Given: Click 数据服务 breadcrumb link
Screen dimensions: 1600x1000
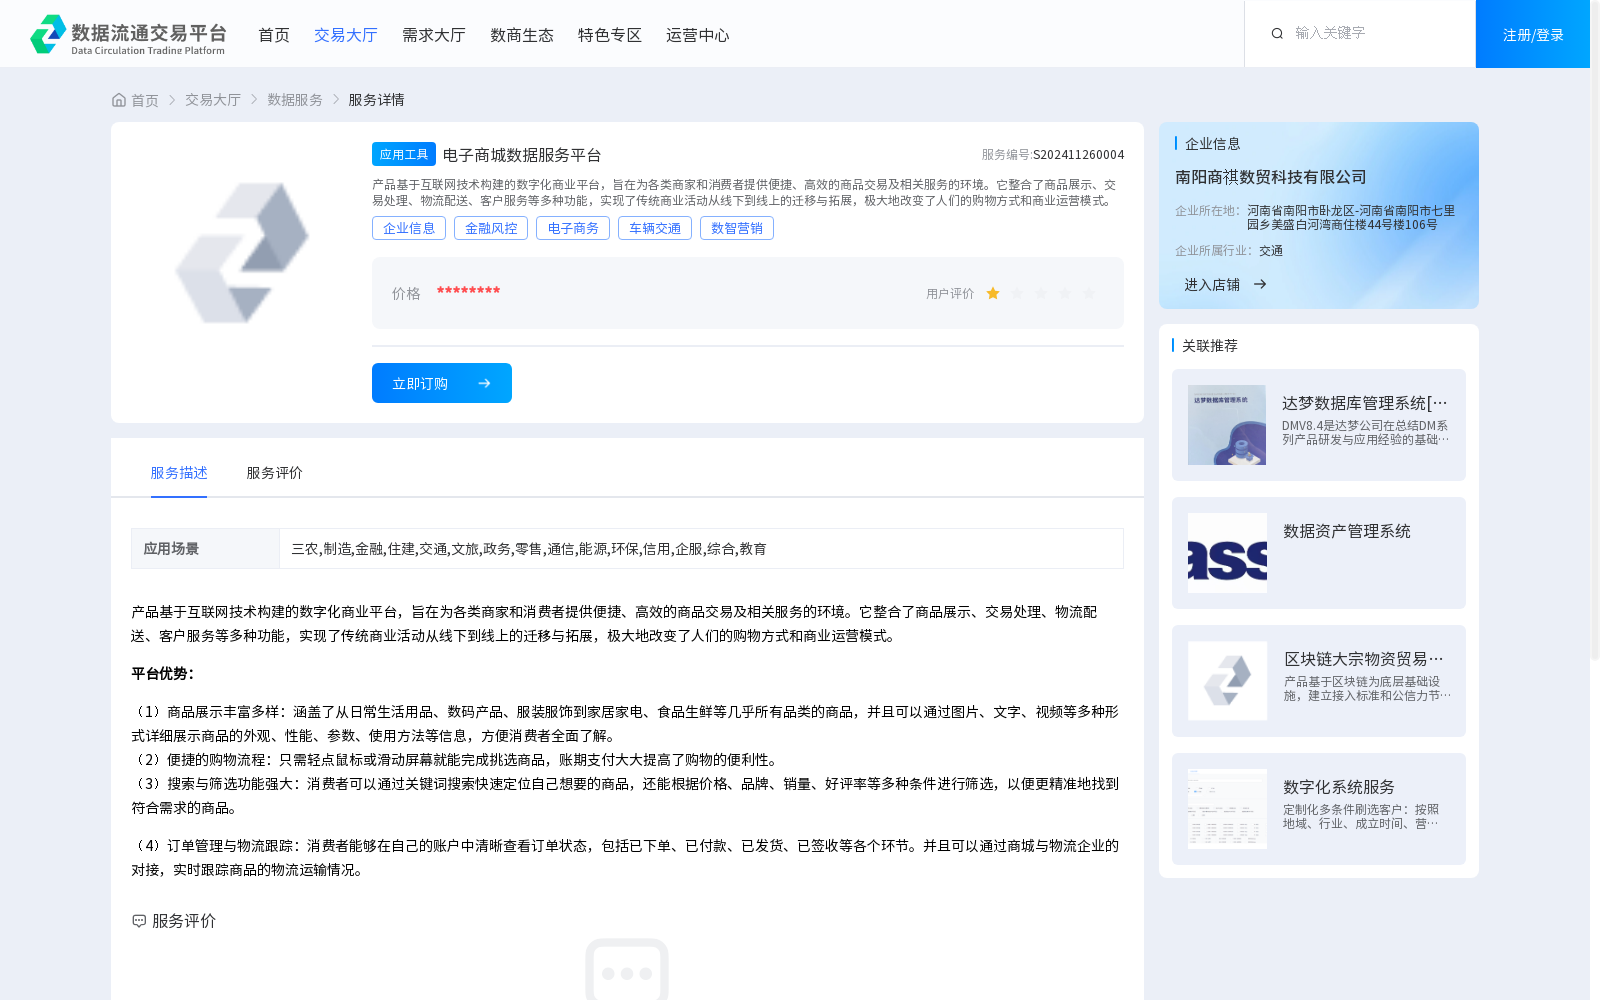Looking at the screenshot, I should [x=295, y=100].
